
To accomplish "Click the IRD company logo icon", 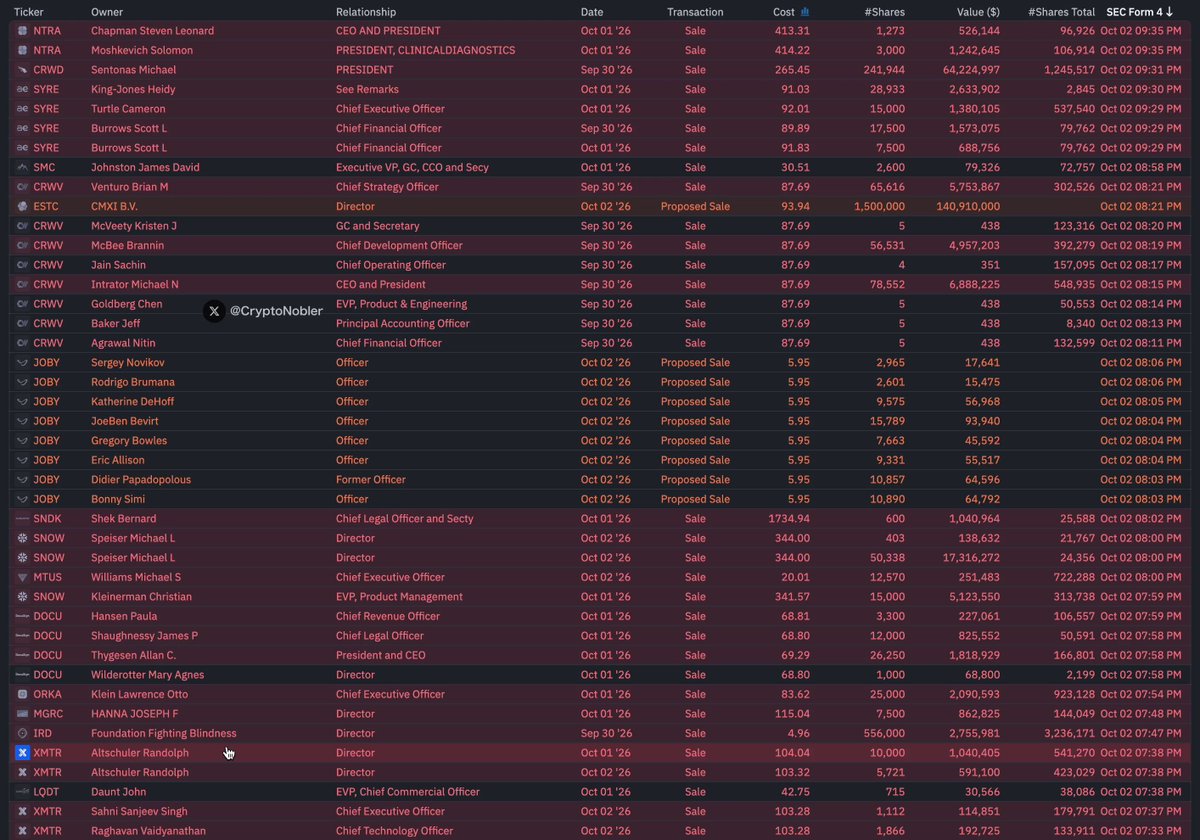I will [x=22, y=733].
